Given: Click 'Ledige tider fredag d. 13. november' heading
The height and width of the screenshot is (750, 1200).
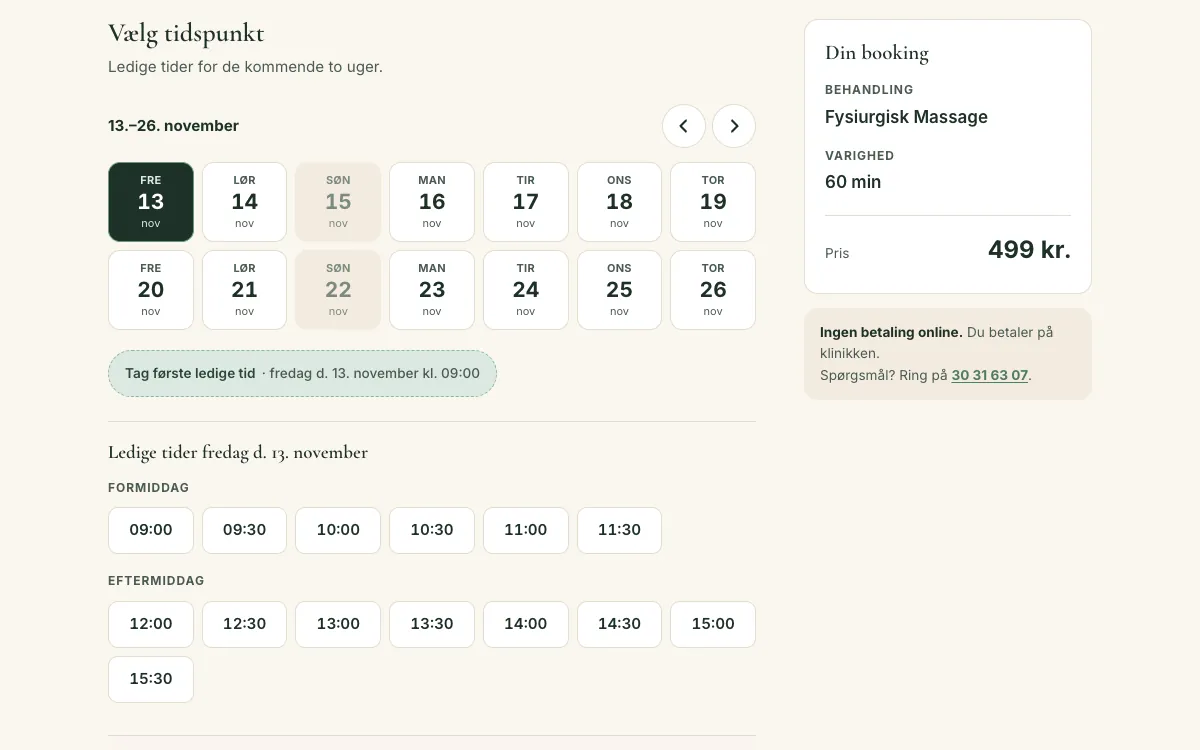Looking at the screenshot, I should pyautogui.click(x=238, y=452).
